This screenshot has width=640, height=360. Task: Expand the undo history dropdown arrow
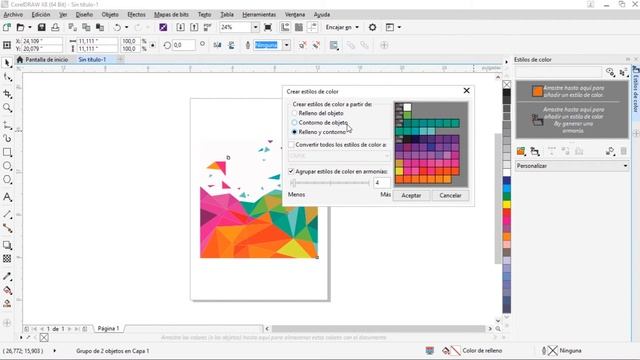(126, 27)
